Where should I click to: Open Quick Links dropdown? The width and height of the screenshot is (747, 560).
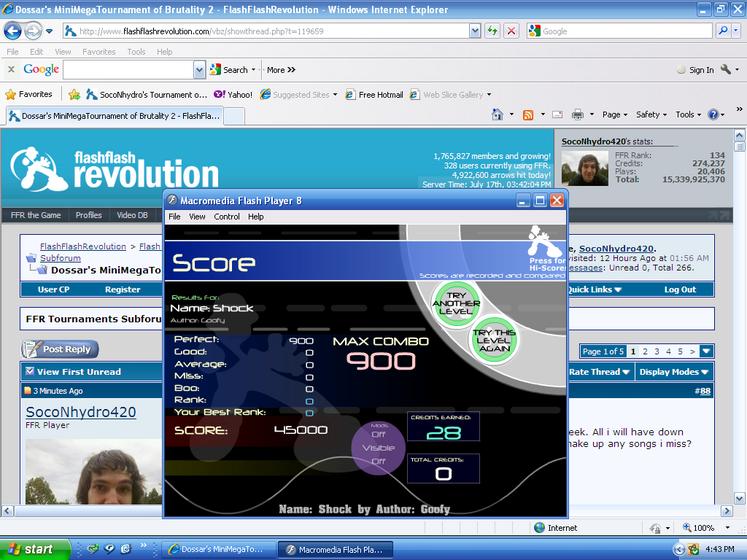tap(594, 289)
